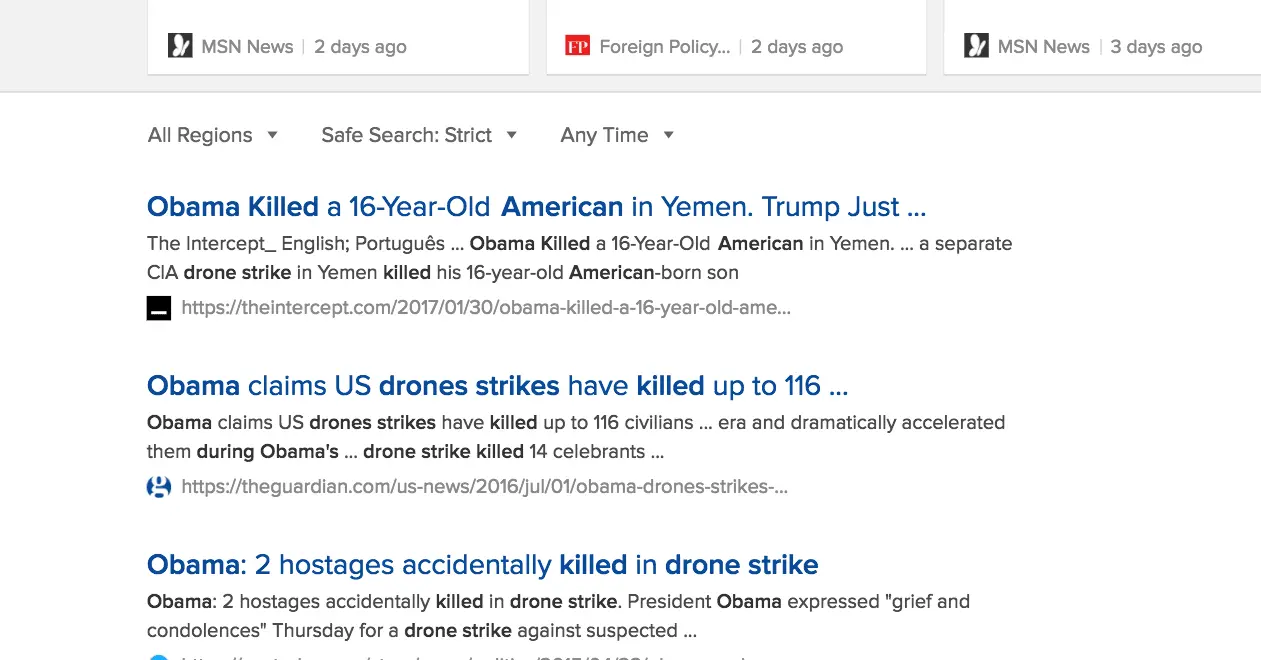Image resolution: width=1261 pixels, height=660 pixels.
Task: Open 'Obama claims US drones strikes' result title
Action: click(497, 386)
